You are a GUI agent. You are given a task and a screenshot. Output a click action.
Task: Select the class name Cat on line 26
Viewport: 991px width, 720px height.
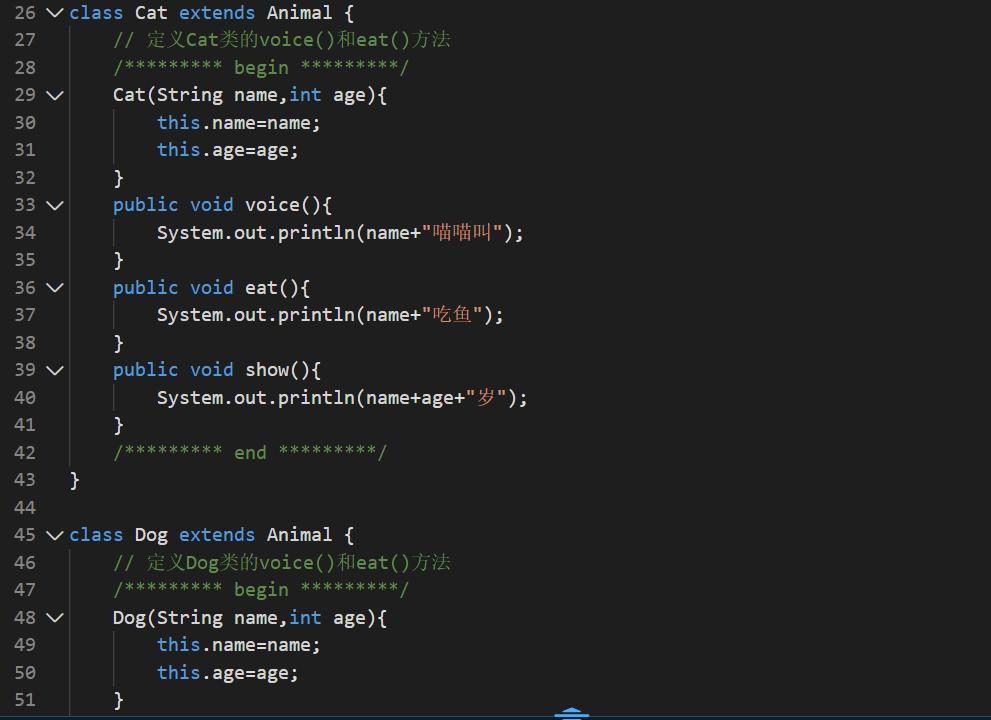(150, 13)
